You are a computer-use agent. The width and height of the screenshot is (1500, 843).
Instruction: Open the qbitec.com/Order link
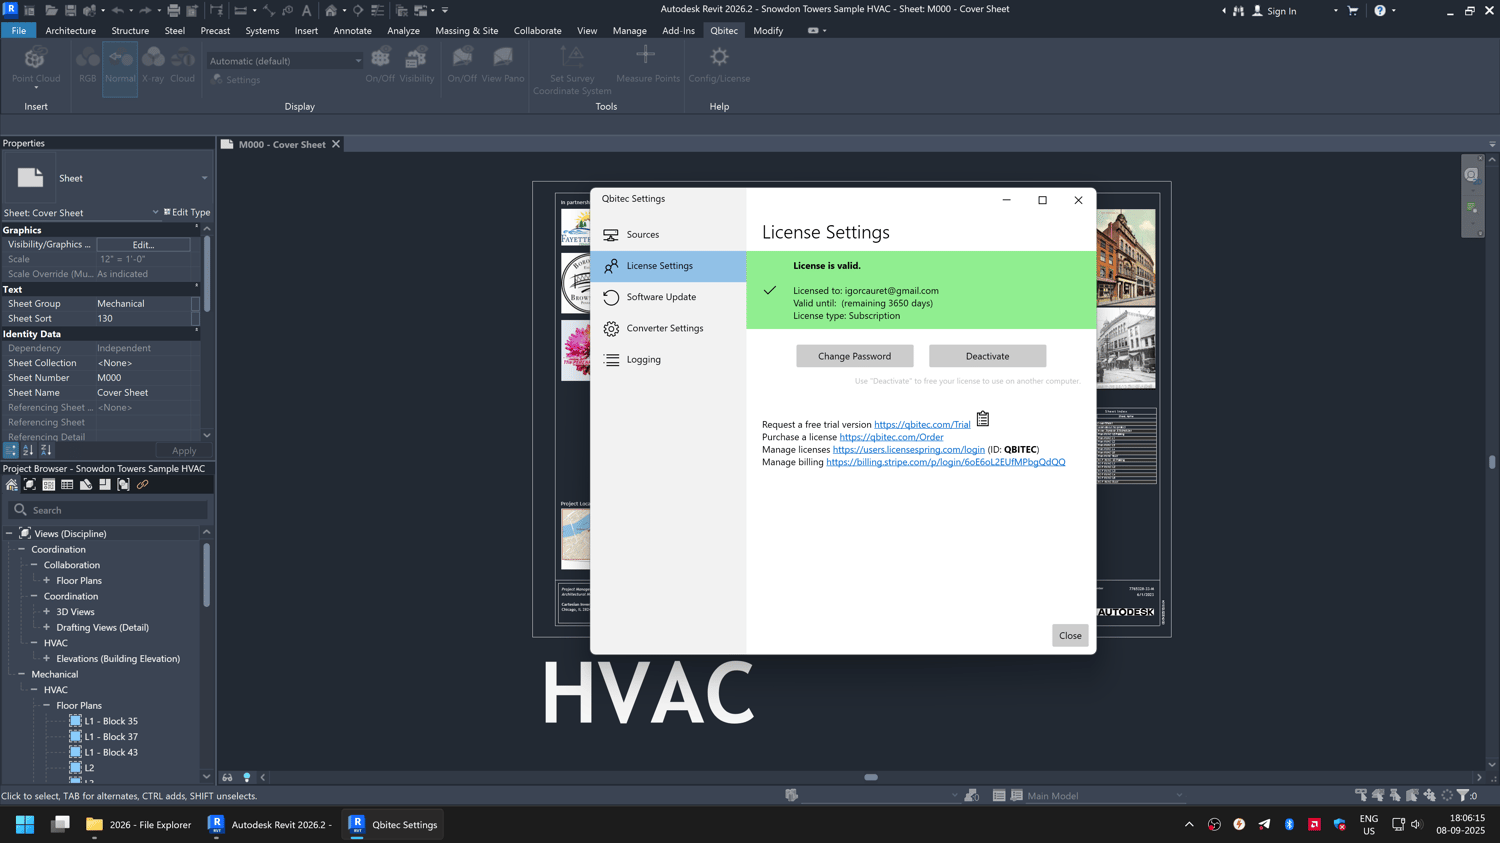(x=891, y=437)
